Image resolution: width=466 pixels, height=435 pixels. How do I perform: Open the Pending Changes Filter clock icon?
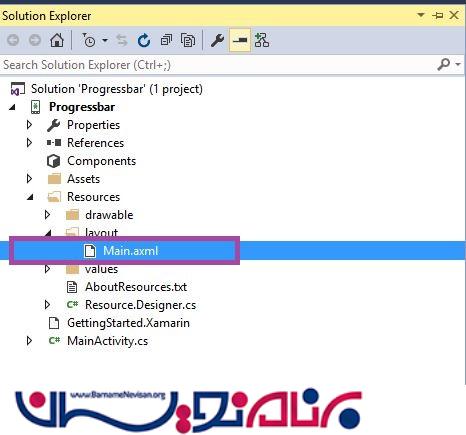pos(89,40)
